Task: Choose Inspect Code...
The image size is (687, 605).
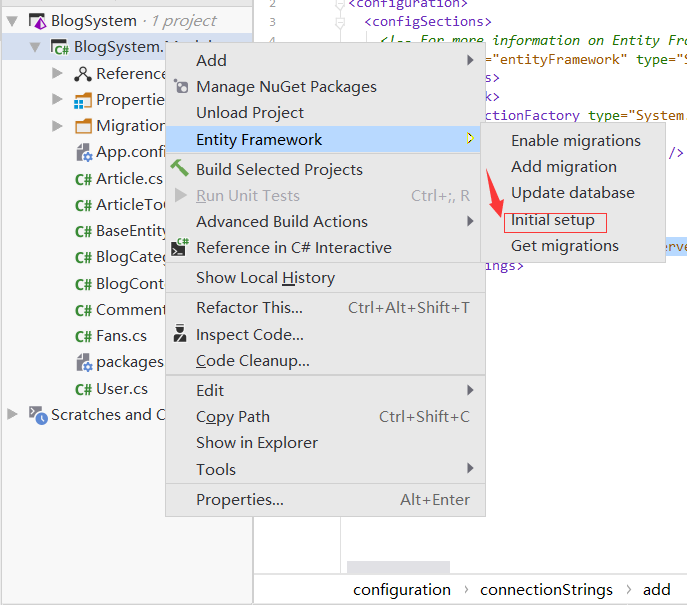Action: click(x=325, y=335)
